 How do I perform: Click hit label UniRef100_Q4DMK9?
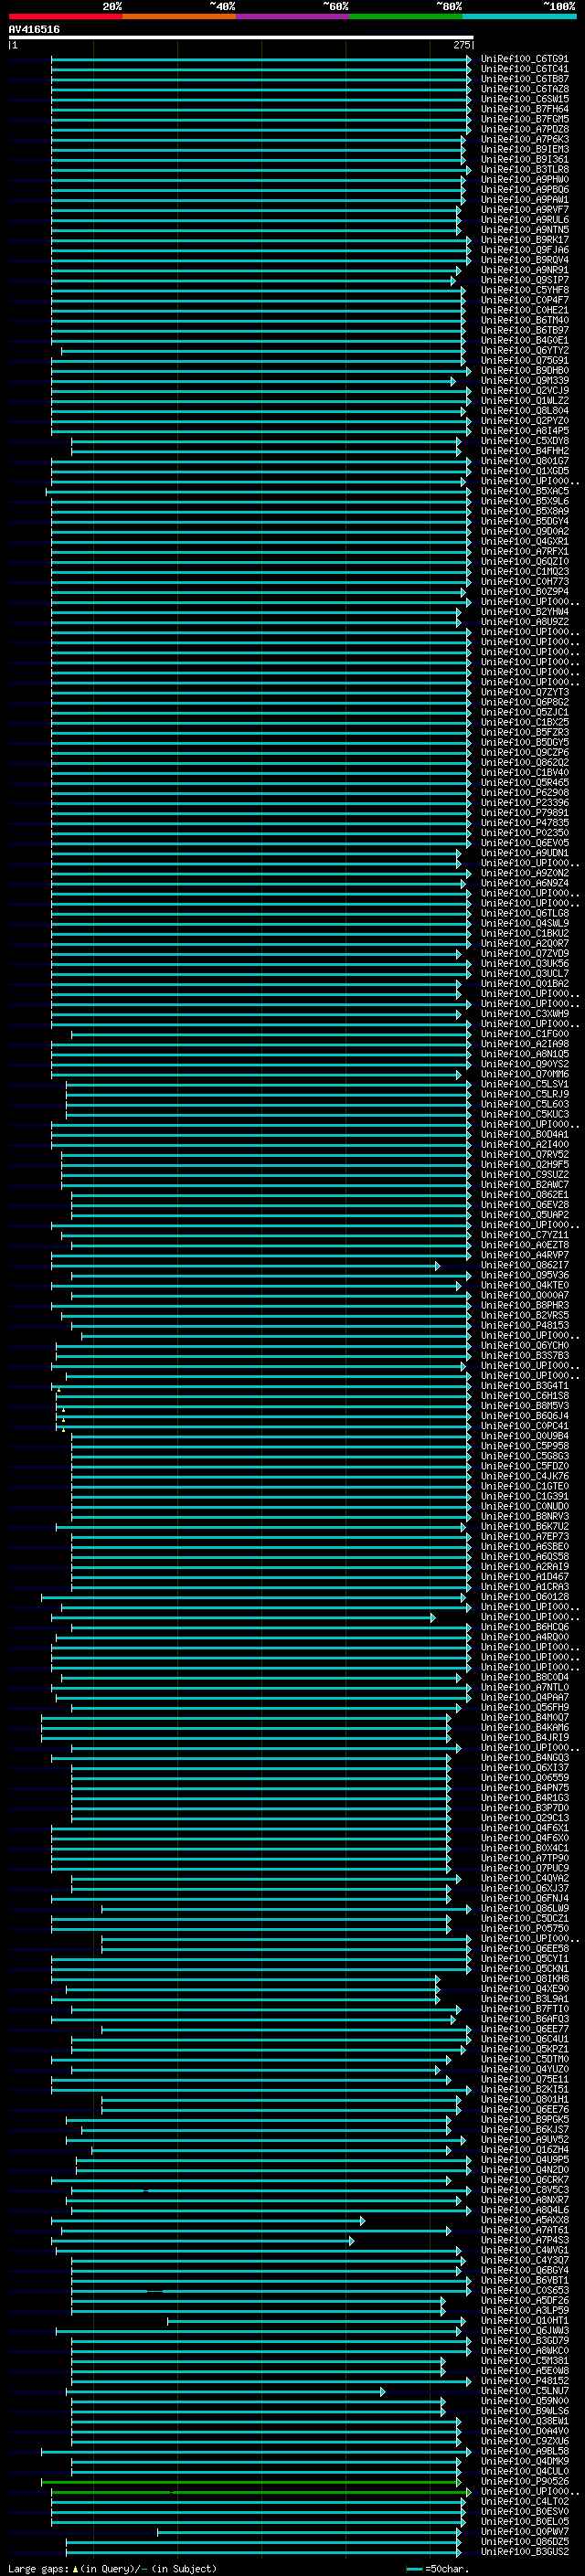[x=524, y=2461]
